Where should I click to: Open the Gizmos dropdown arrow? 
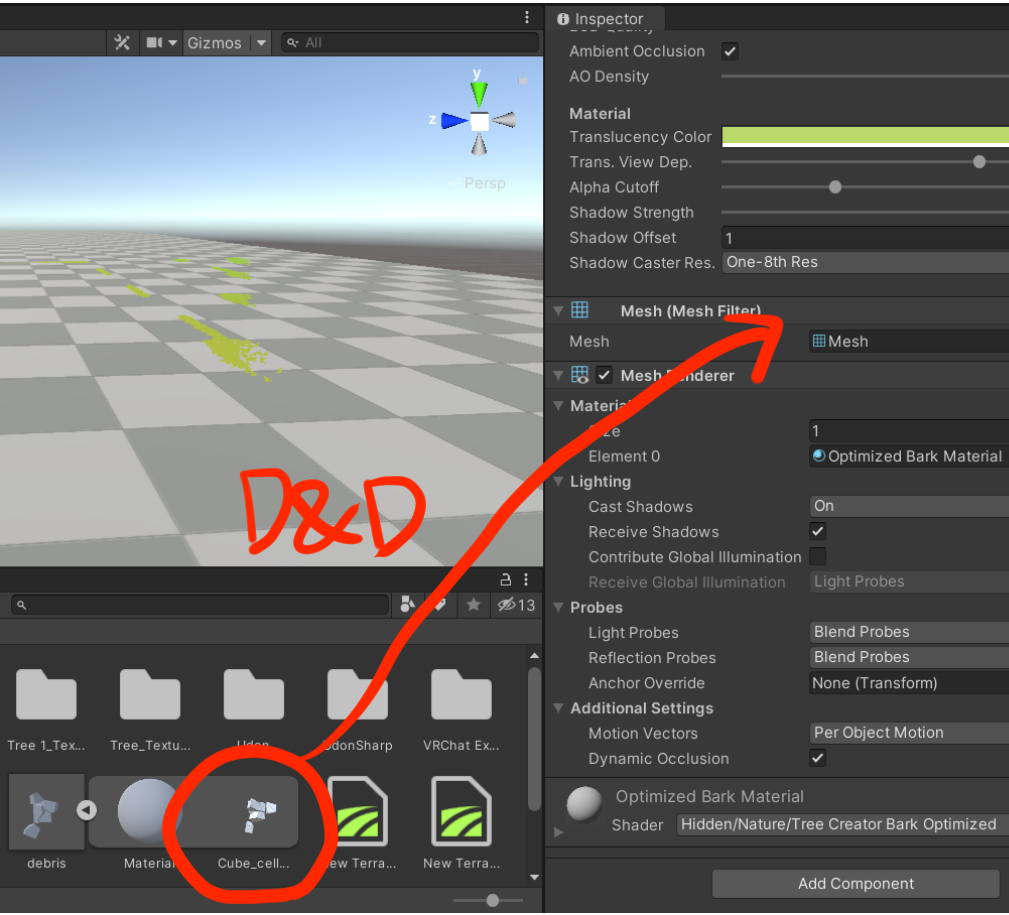261,43
